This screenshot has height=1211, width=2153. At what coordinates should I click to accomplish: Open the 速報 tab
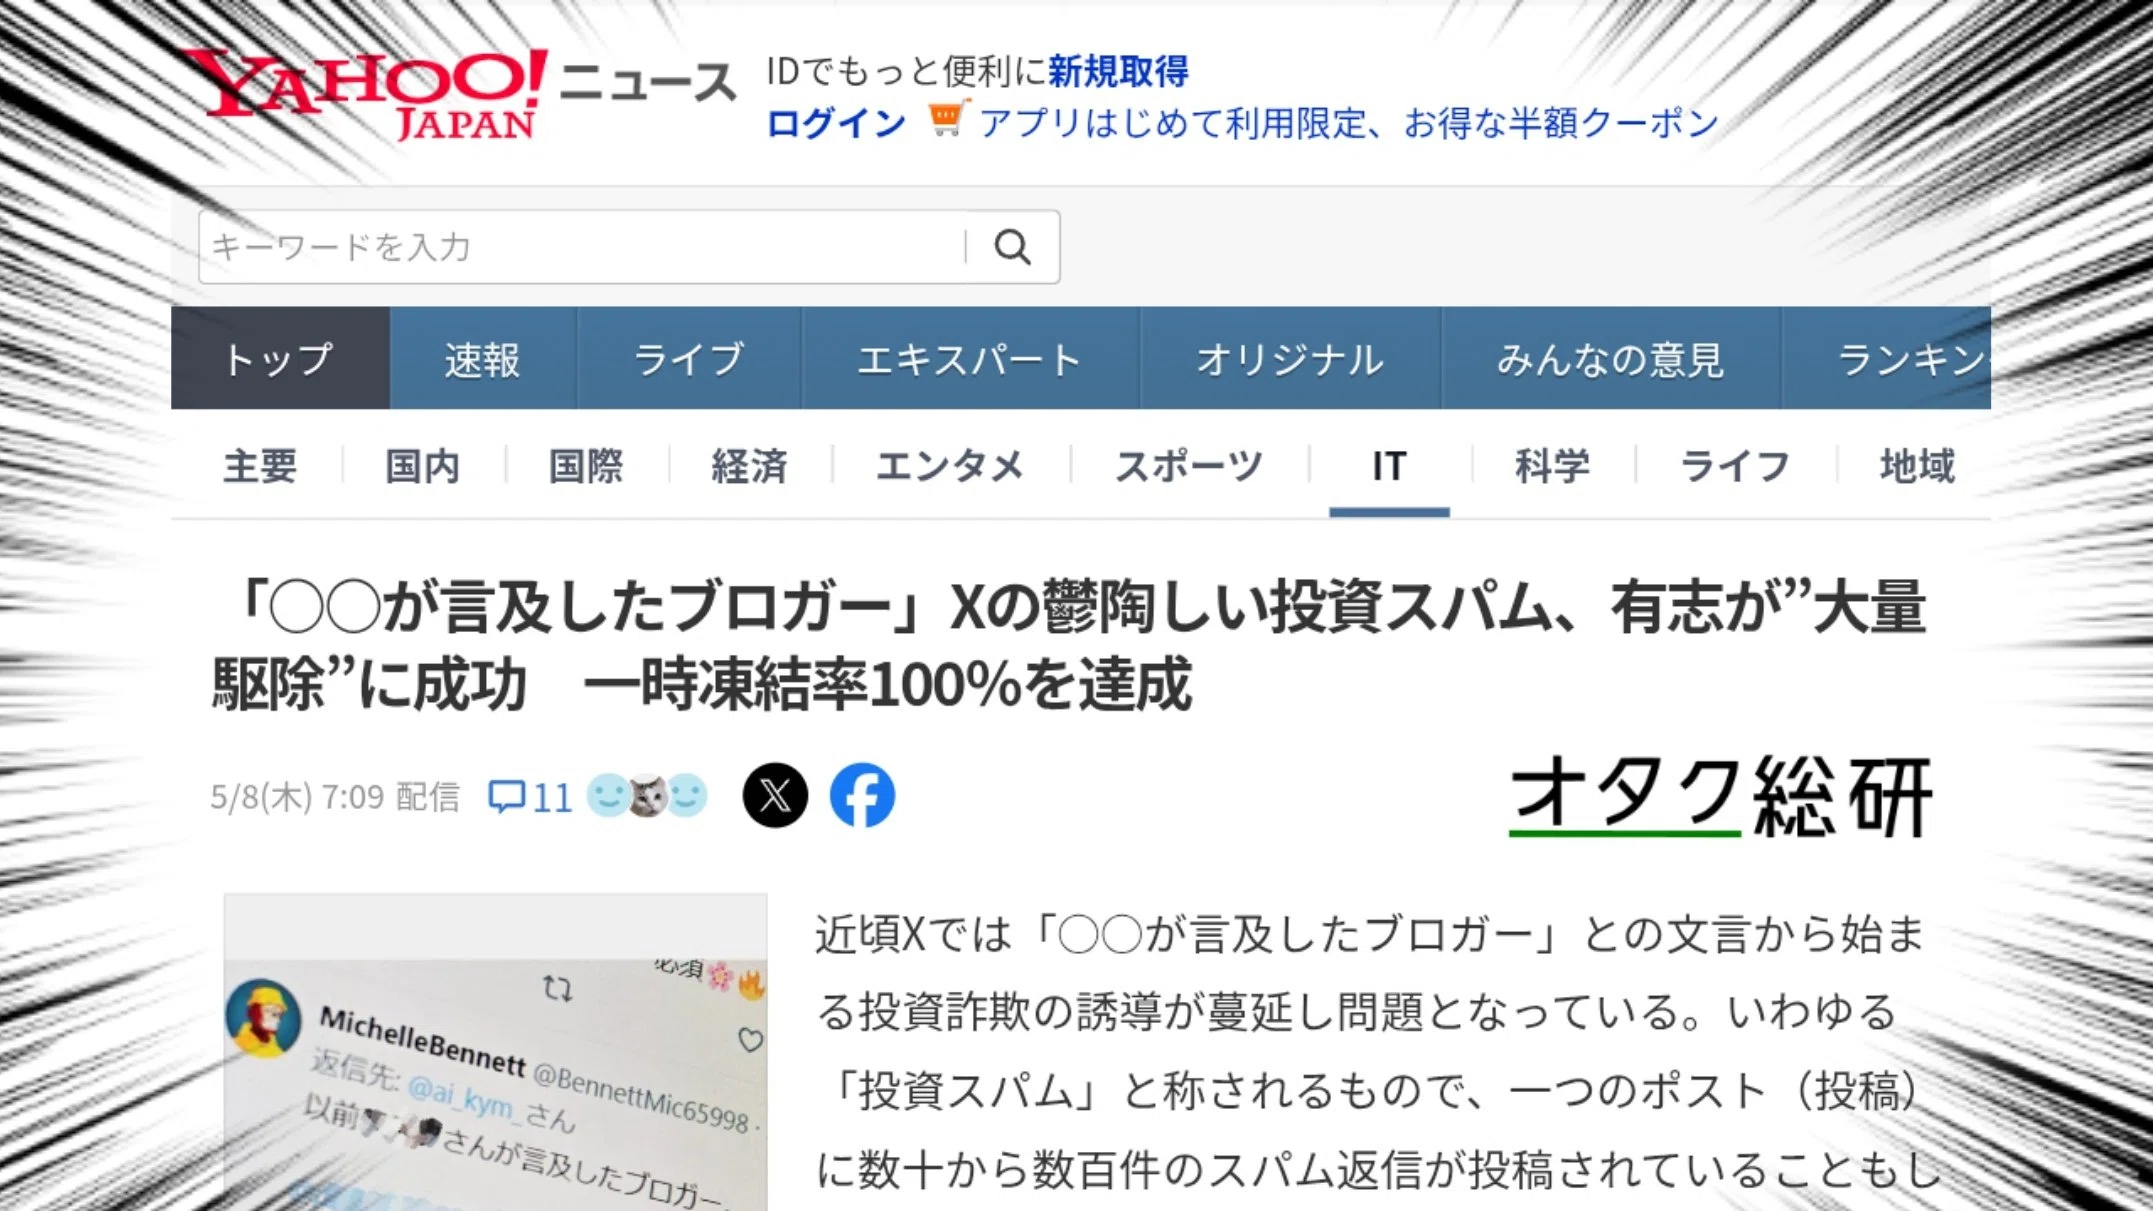tap(483, 358)
